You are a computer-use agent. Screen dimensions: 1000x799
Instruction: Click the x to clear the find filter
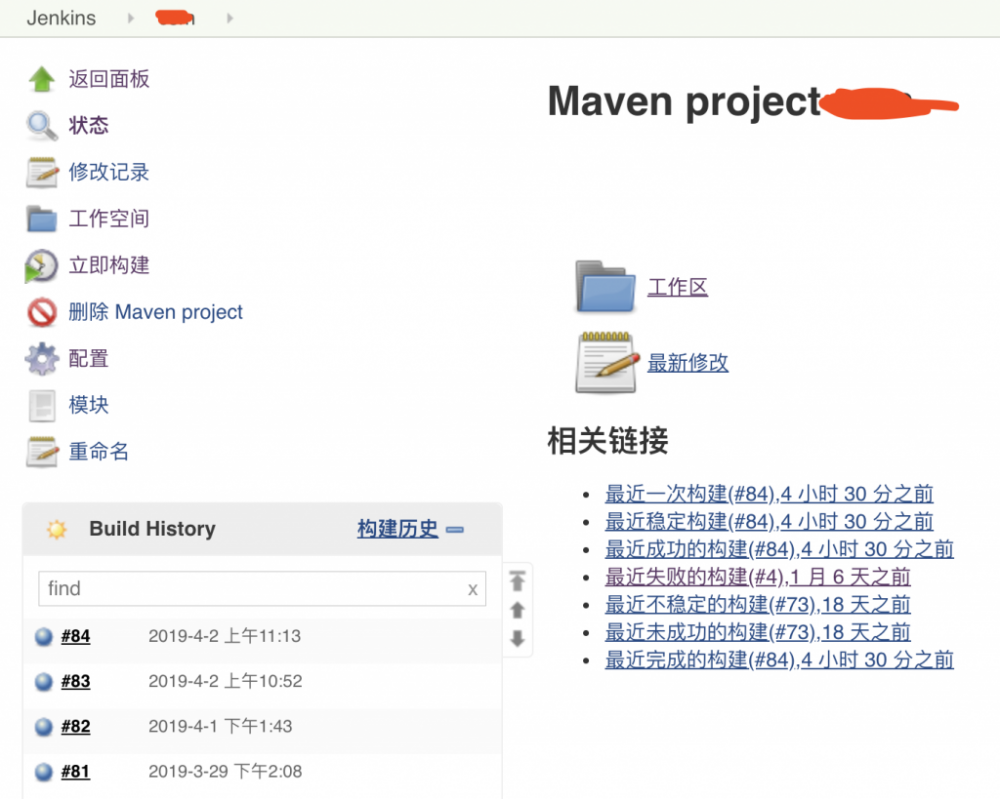tap(472, 589)
